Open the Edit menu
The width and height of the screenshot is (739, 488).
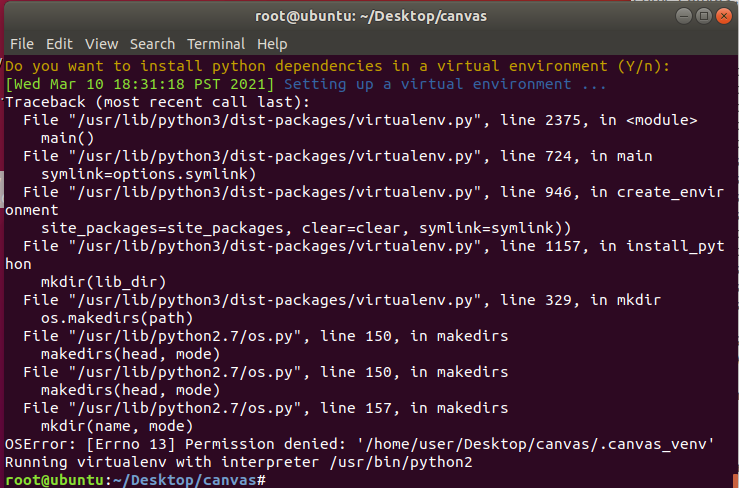point(59,44)
